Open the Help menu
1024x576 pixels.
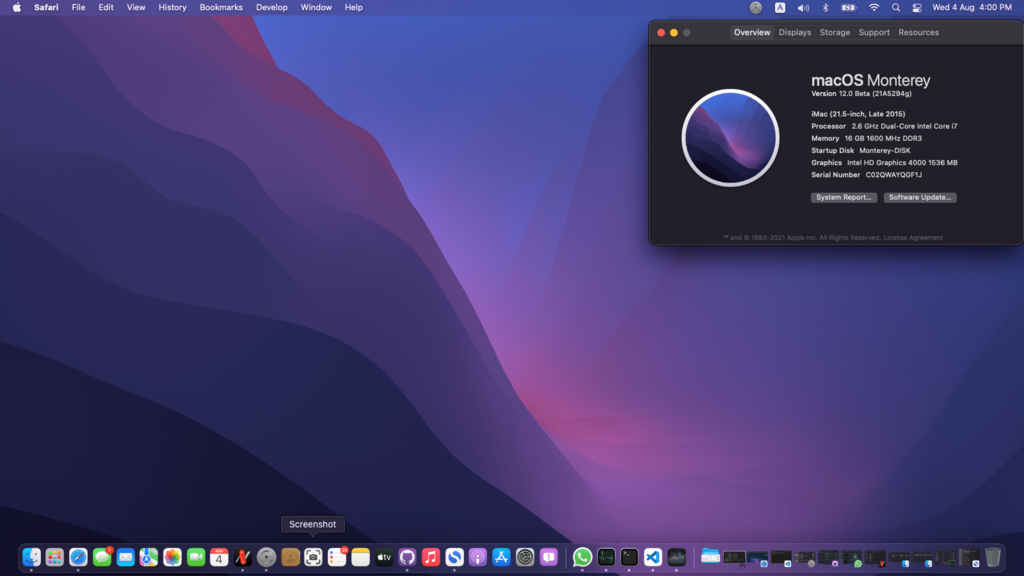(x=353, y=7)
